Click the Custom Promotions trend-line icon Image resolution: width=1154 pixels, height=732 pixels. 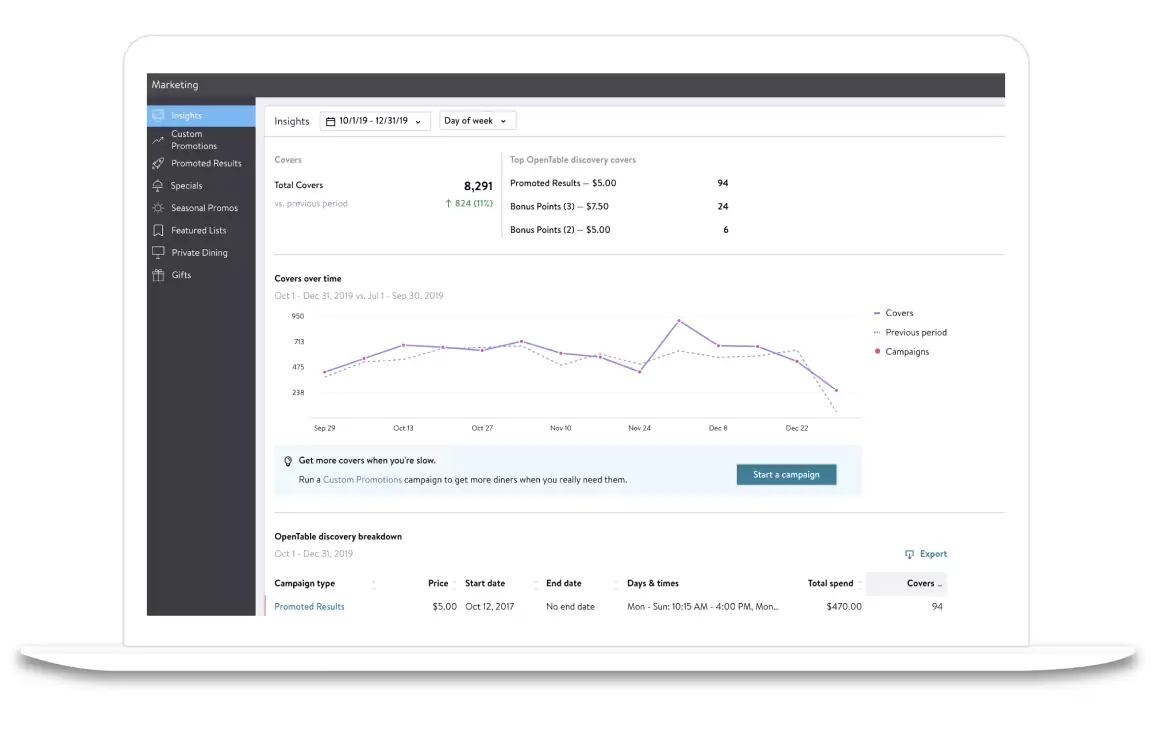click(x=157, y=140)
